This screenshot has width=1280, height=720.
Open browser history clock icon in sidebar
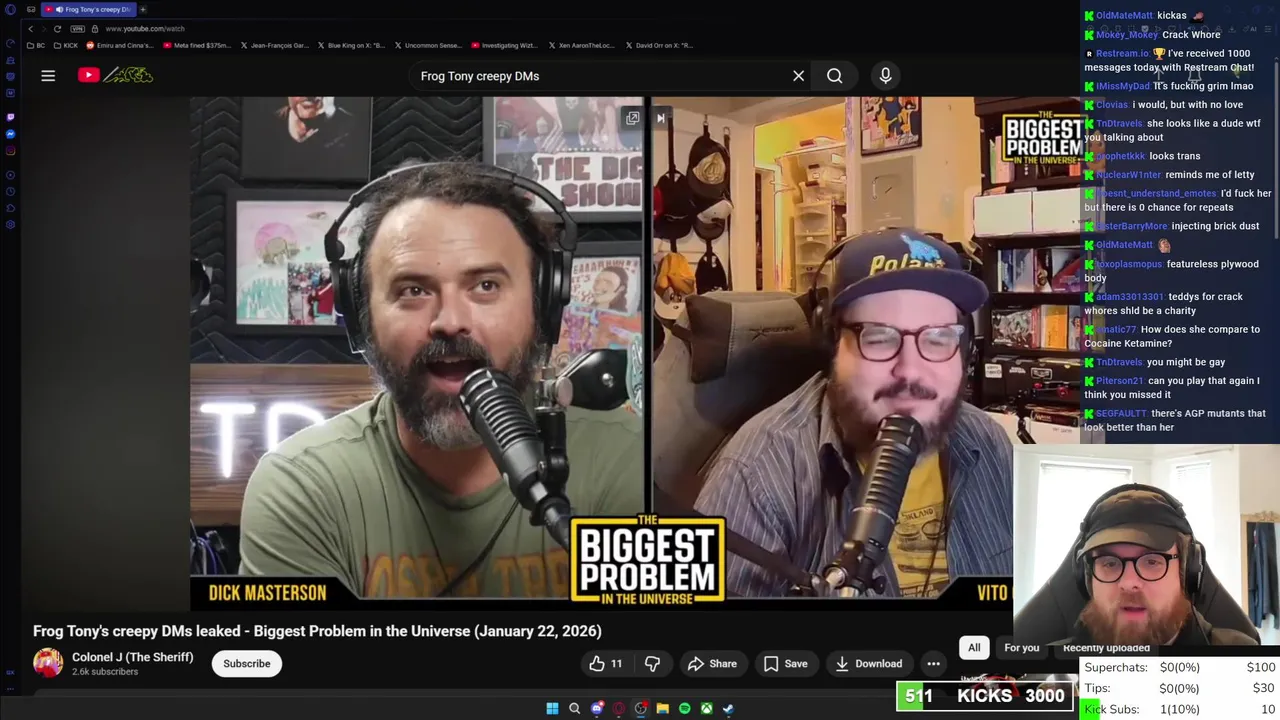click(11, 190)
